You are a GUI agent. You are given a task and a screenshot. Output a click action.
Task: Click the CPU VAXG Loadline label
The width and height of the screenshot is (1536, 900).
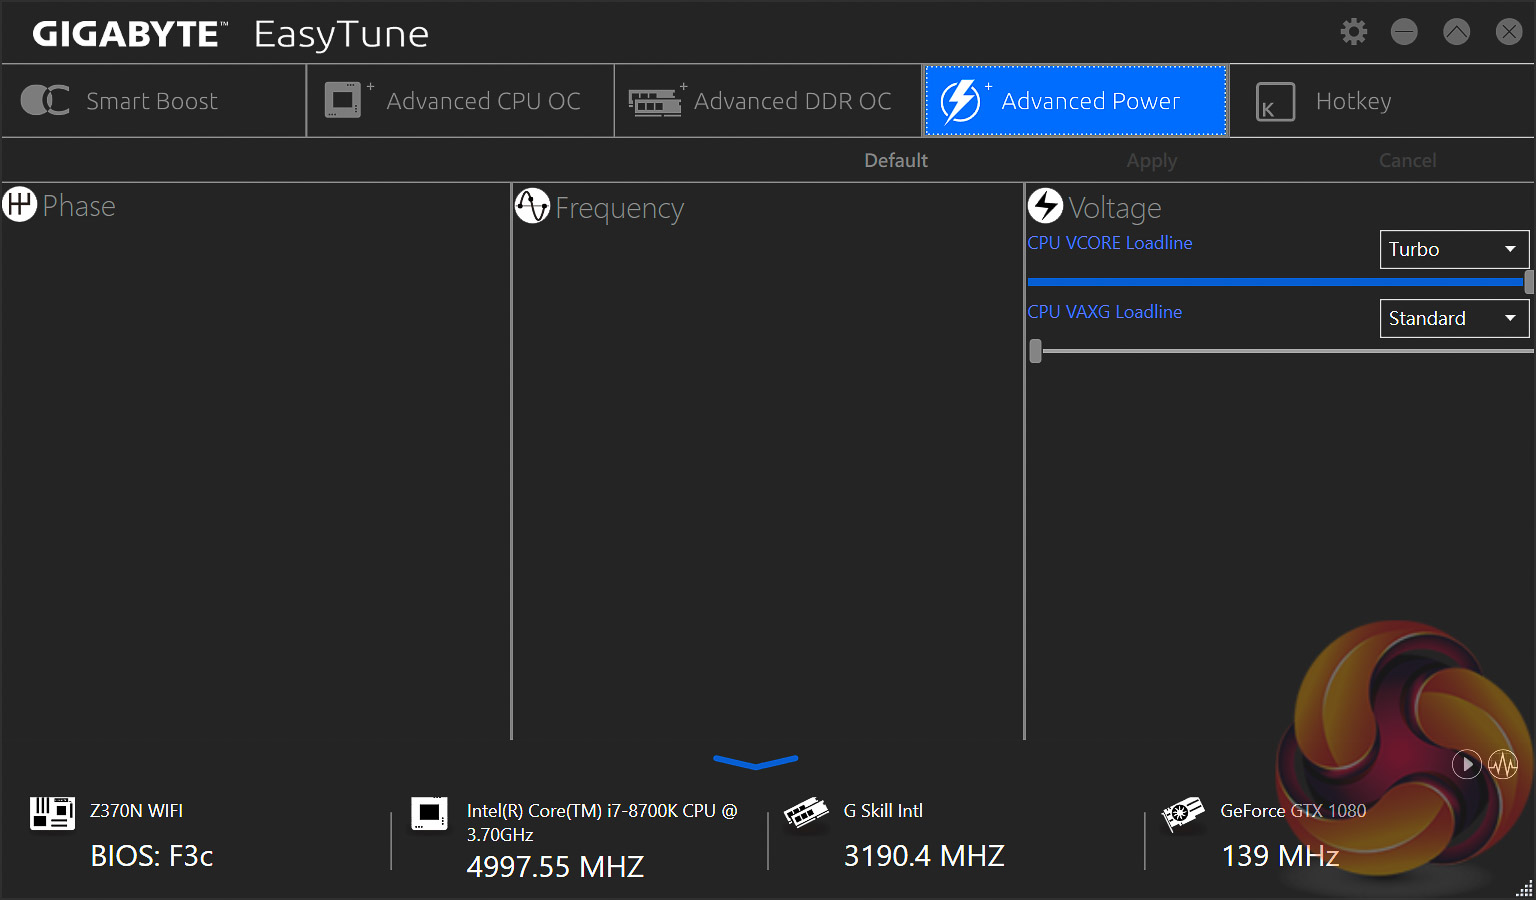pyautogui.click(x=1105, y=312)
